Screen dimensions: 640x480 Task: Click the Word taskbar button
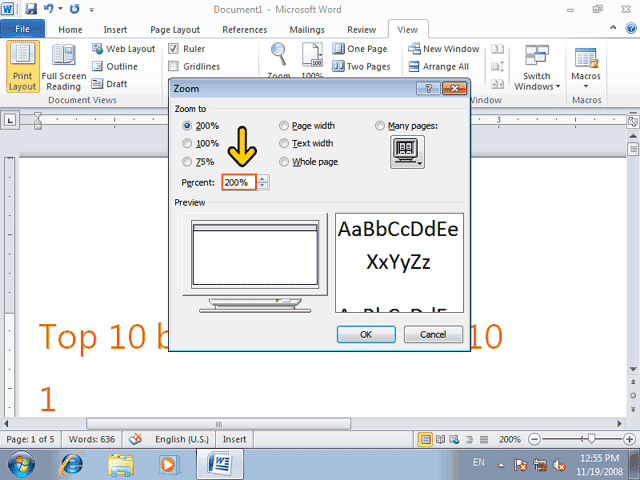(220, 464)
